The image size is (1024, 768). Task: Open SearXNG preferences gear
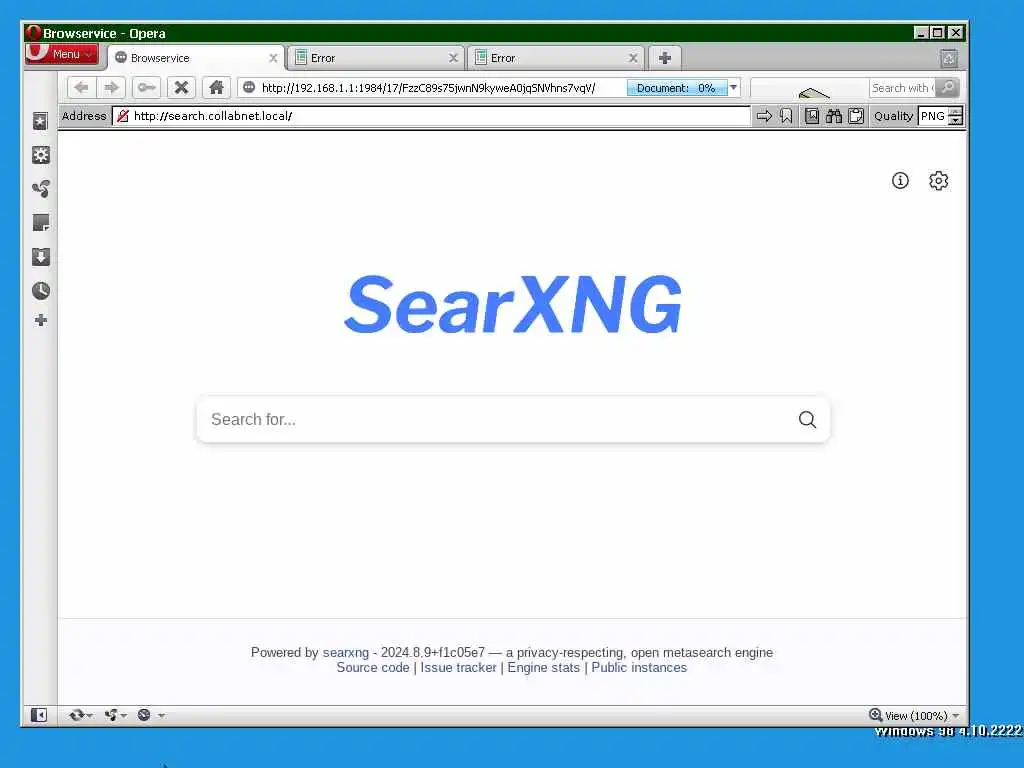pyautogui.click(x=938, y=181)
